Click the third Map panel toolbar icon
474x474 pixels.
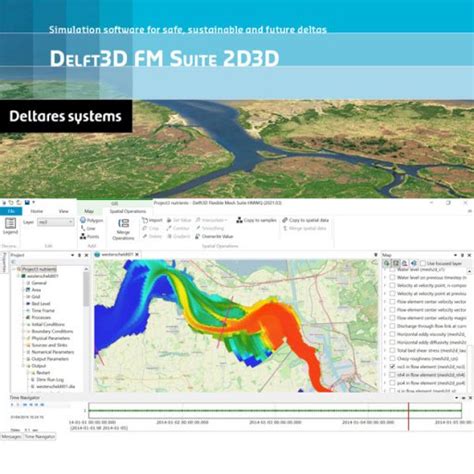404,263
